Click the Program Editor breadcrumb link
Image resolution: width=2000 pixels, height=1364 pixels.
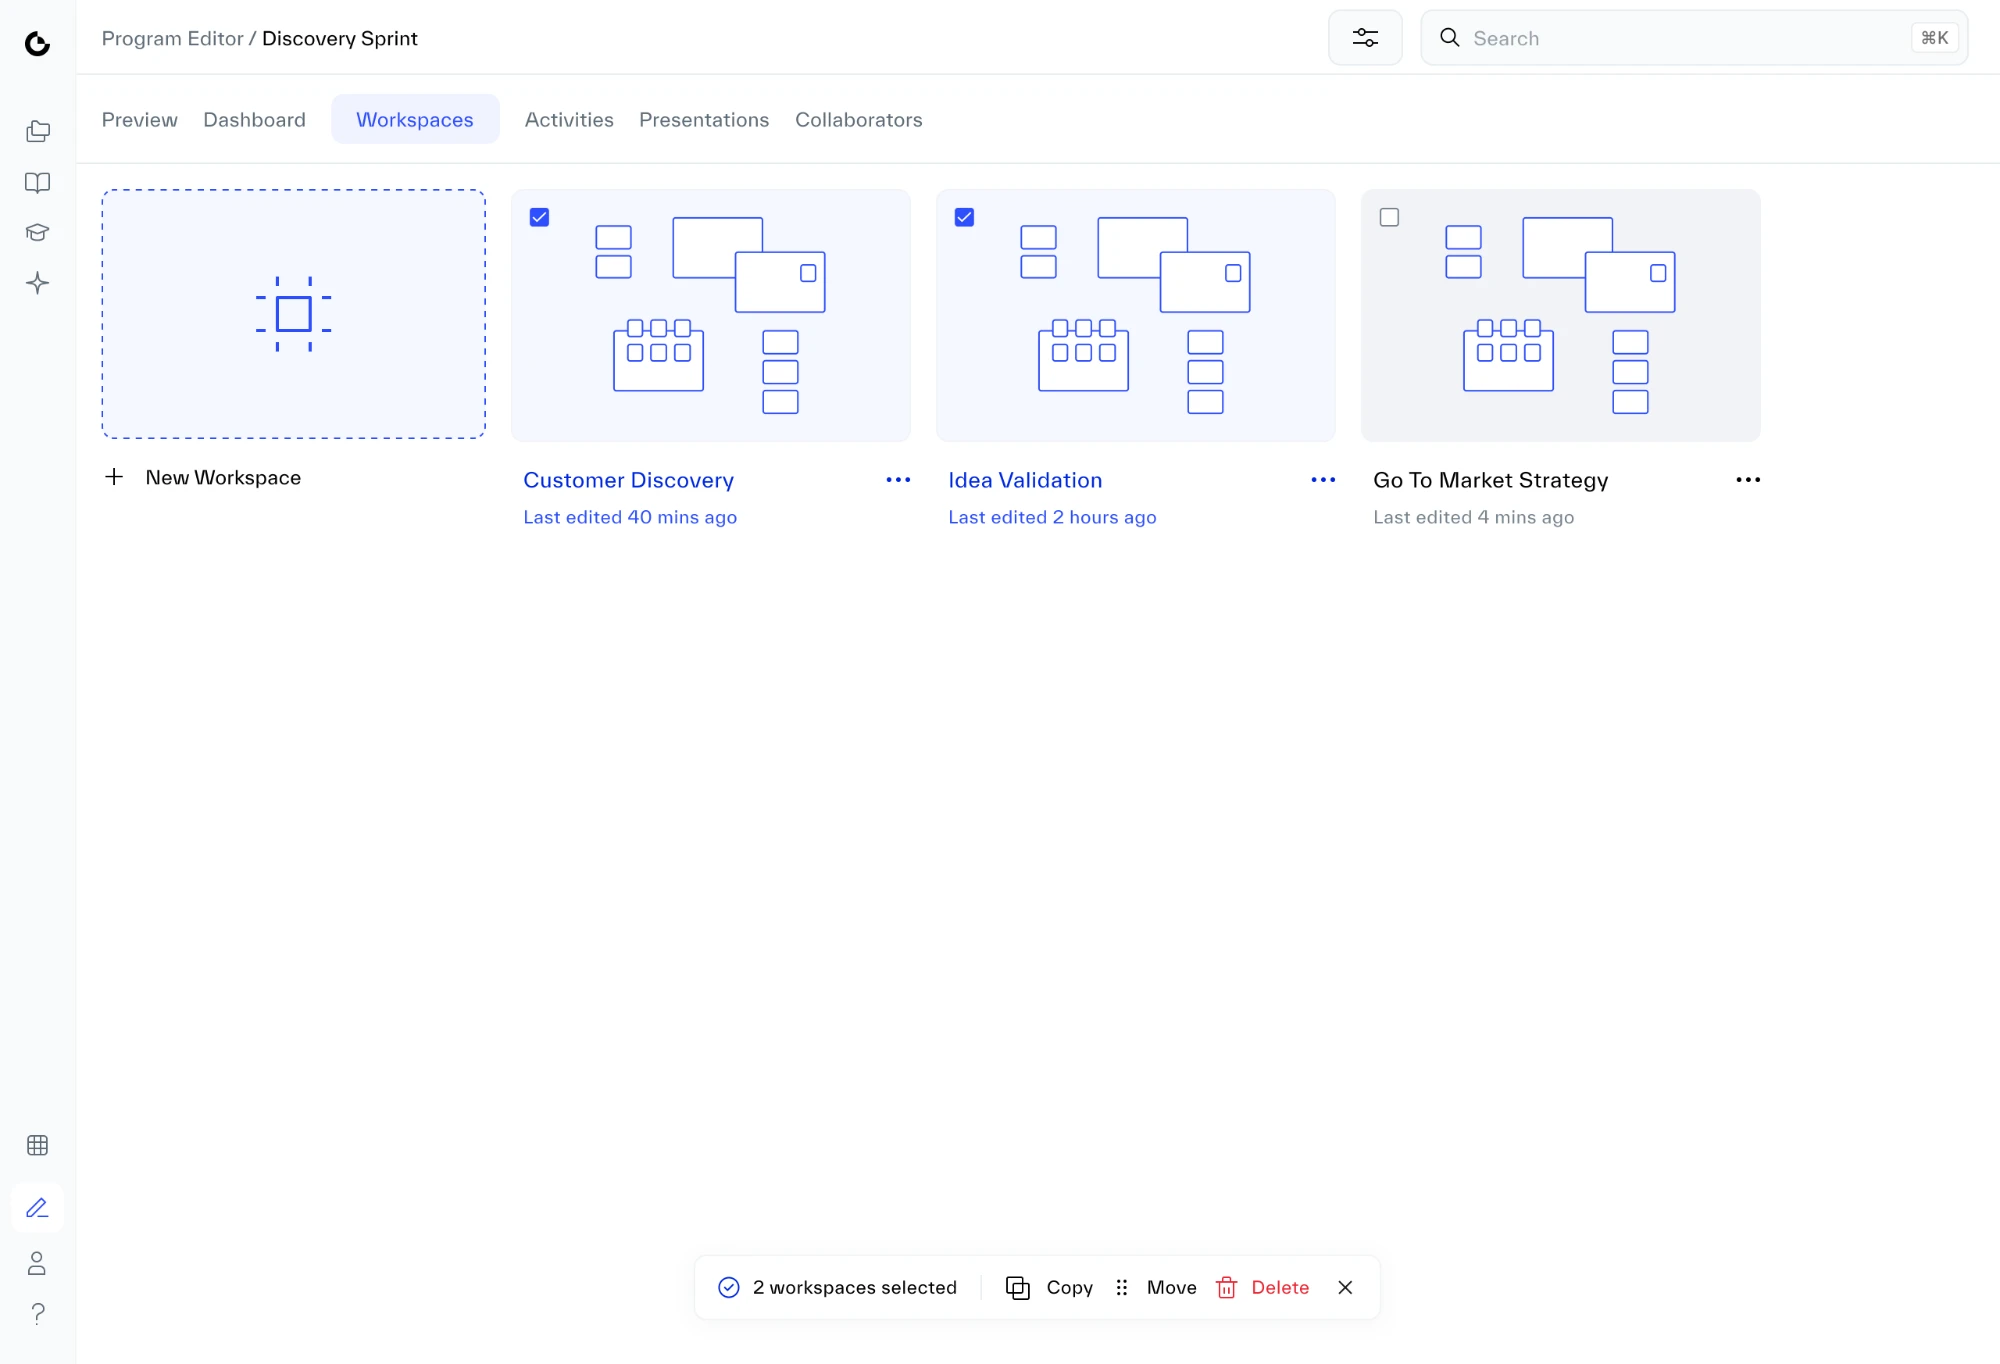[172, 38]
